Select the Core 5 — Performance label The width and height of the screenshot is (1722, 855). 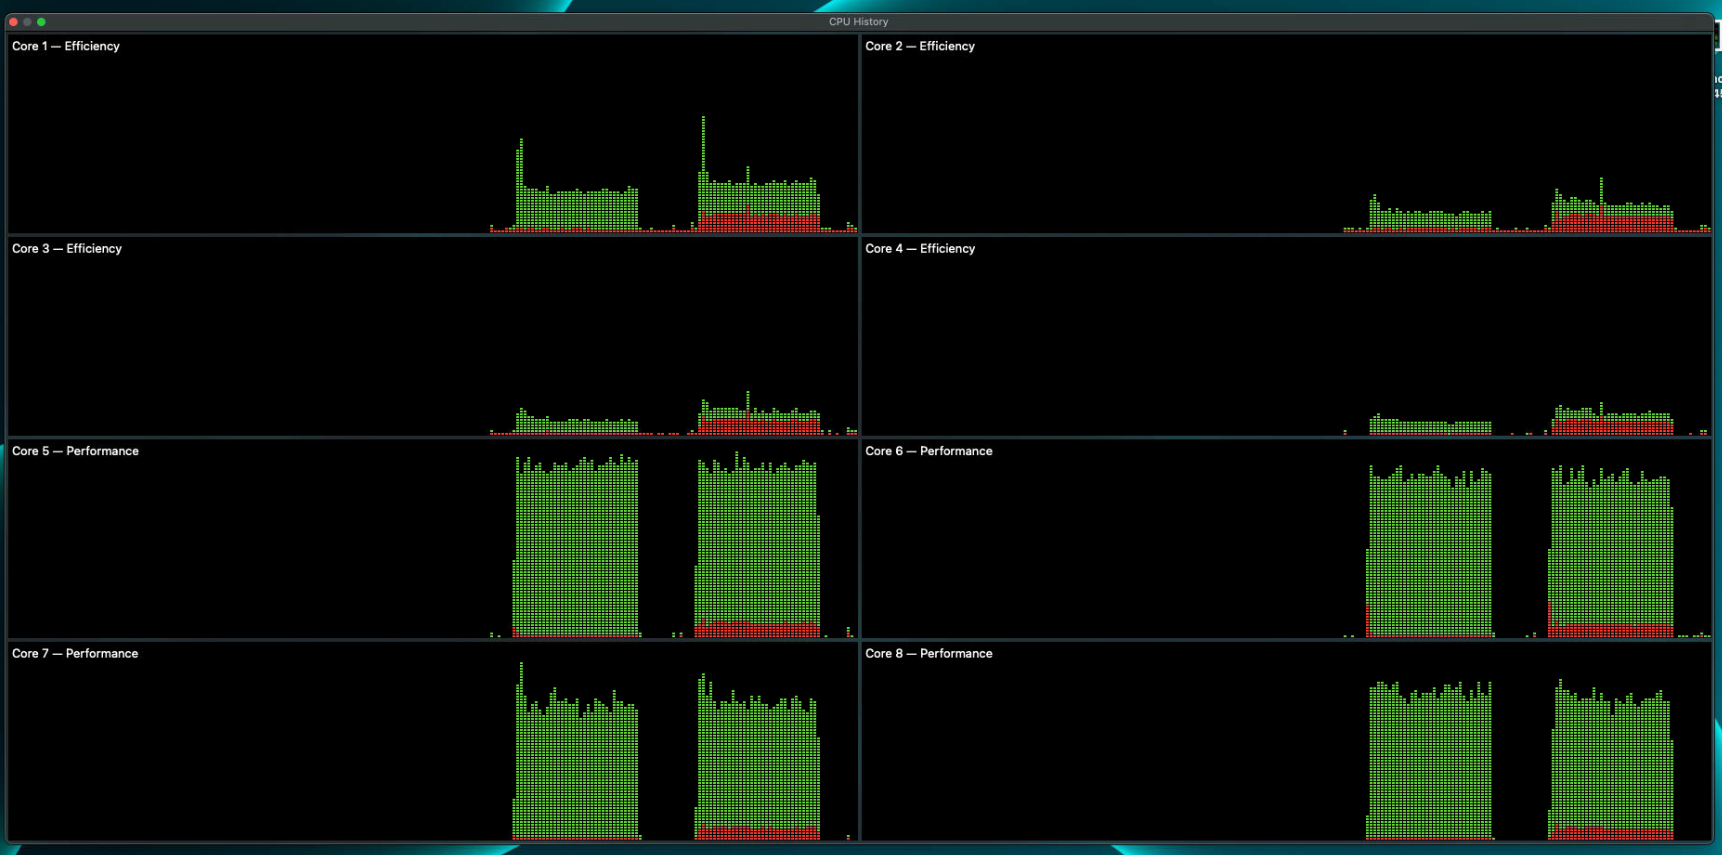[x=75, y=451]
